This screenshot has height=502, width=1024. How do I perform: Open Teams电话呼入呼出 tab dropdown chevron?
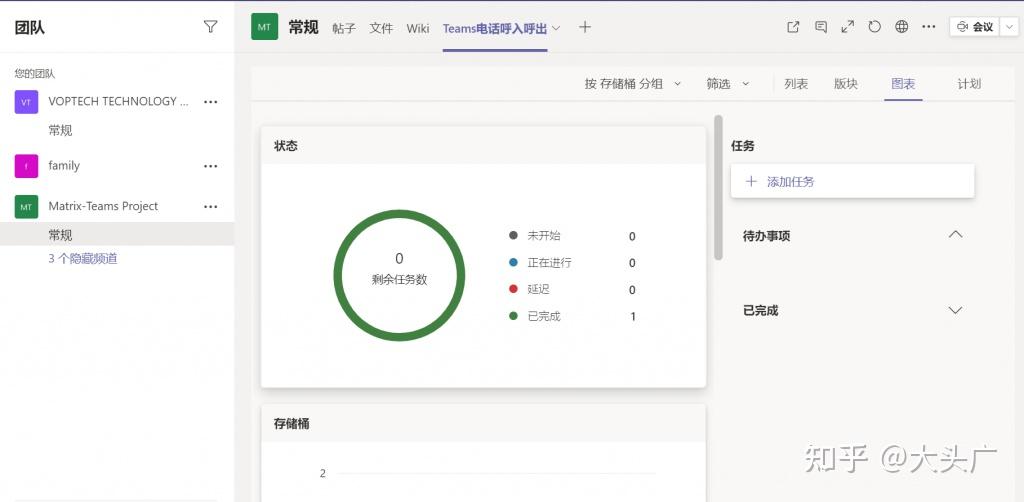pos(556,28)
